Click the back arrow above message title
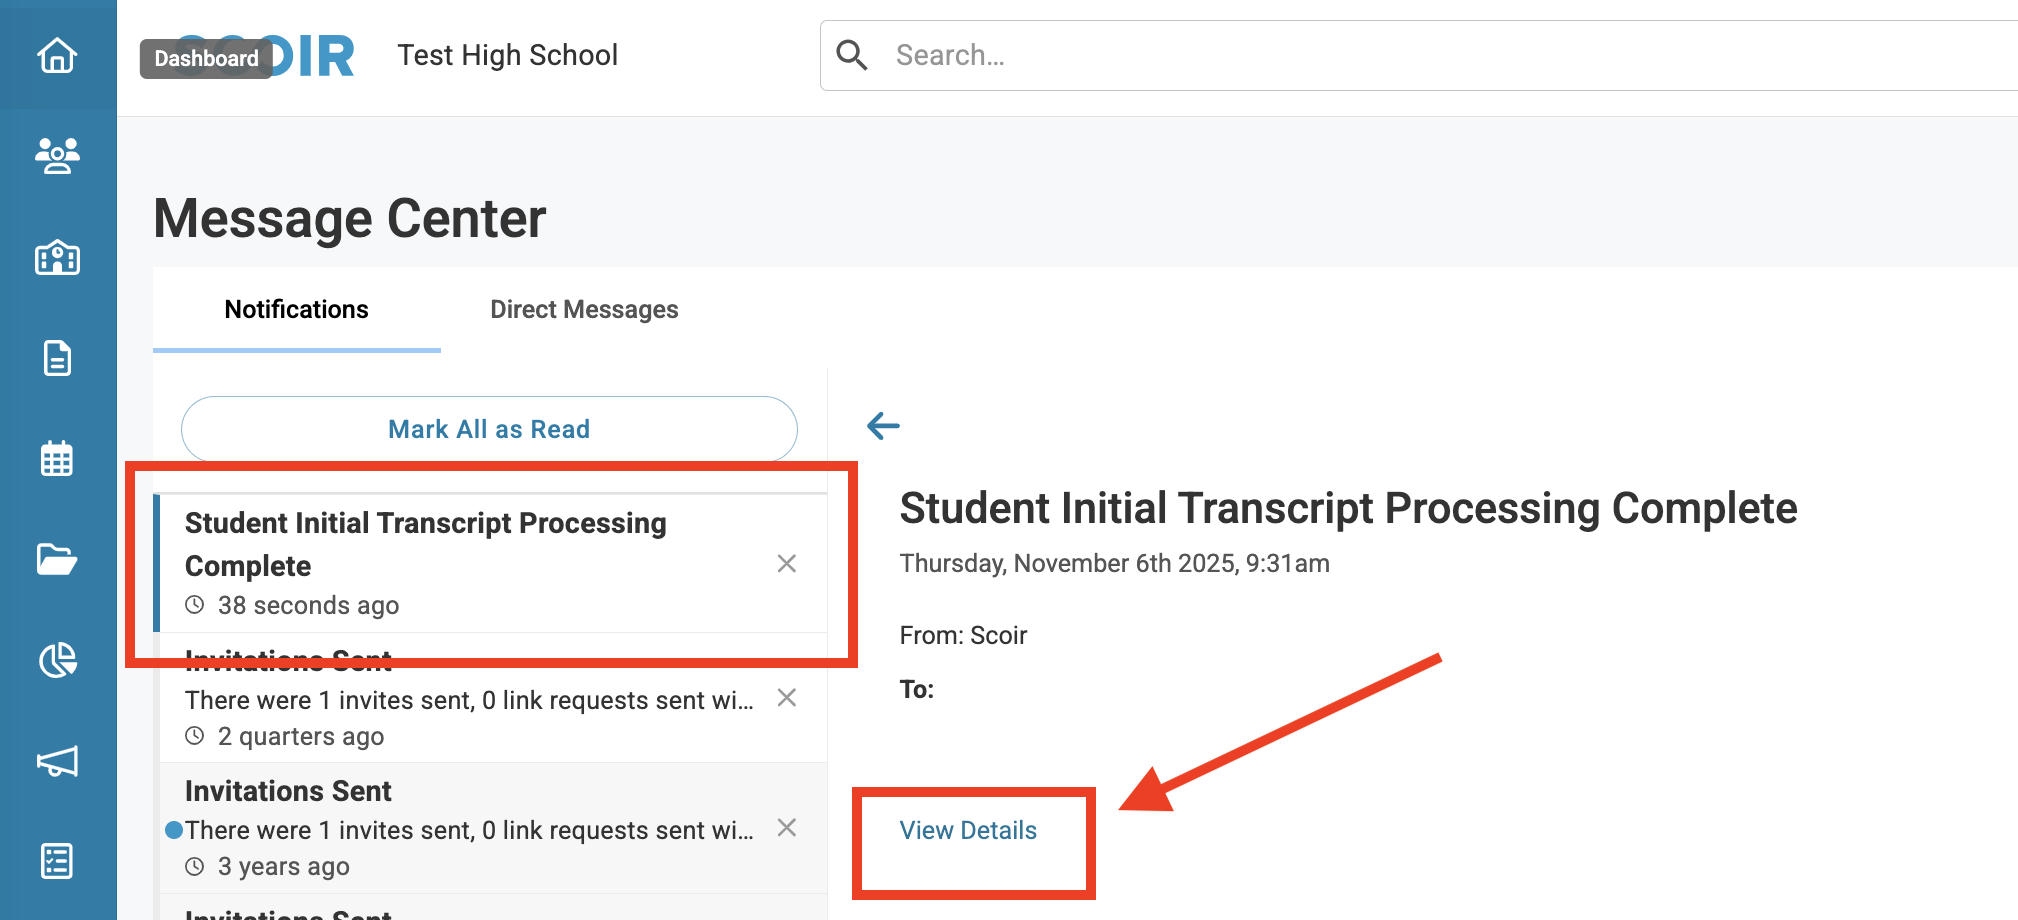The image size is (2018, 920). 883,426
